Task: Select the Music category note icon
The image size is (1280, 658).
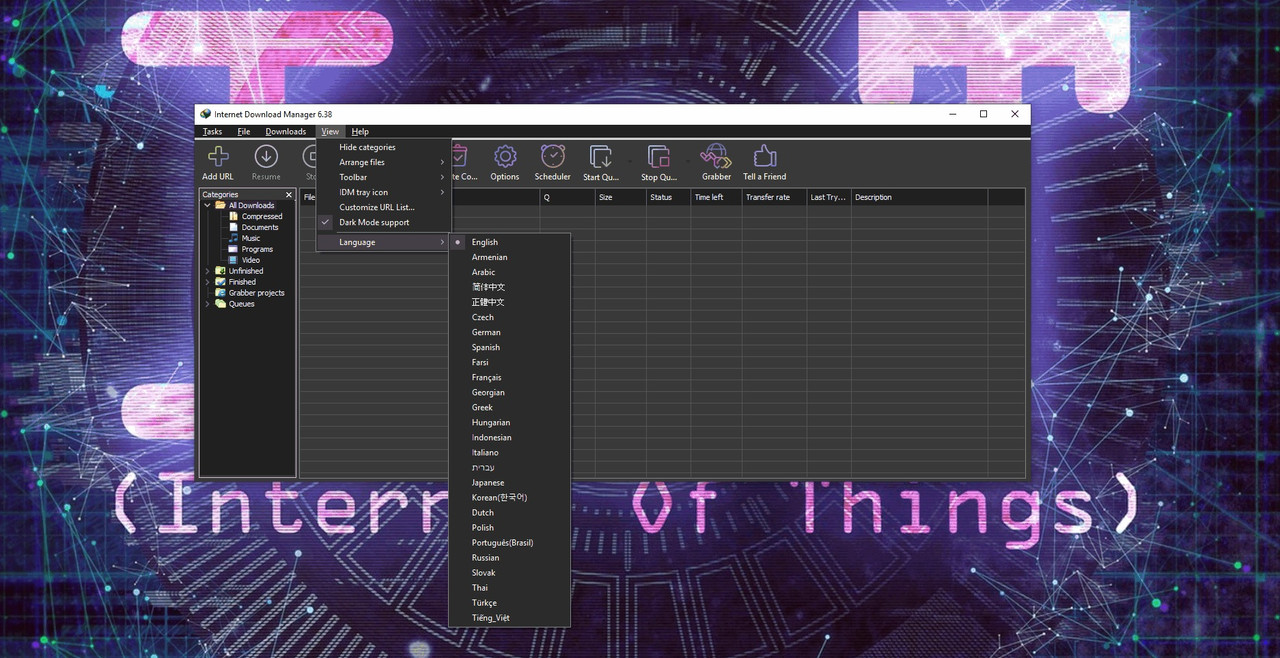Action: coord(234,238)
